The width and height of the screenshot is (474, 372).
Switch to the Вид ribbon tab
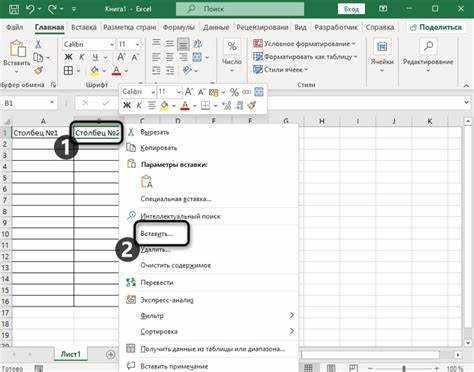tap(300, 27)
